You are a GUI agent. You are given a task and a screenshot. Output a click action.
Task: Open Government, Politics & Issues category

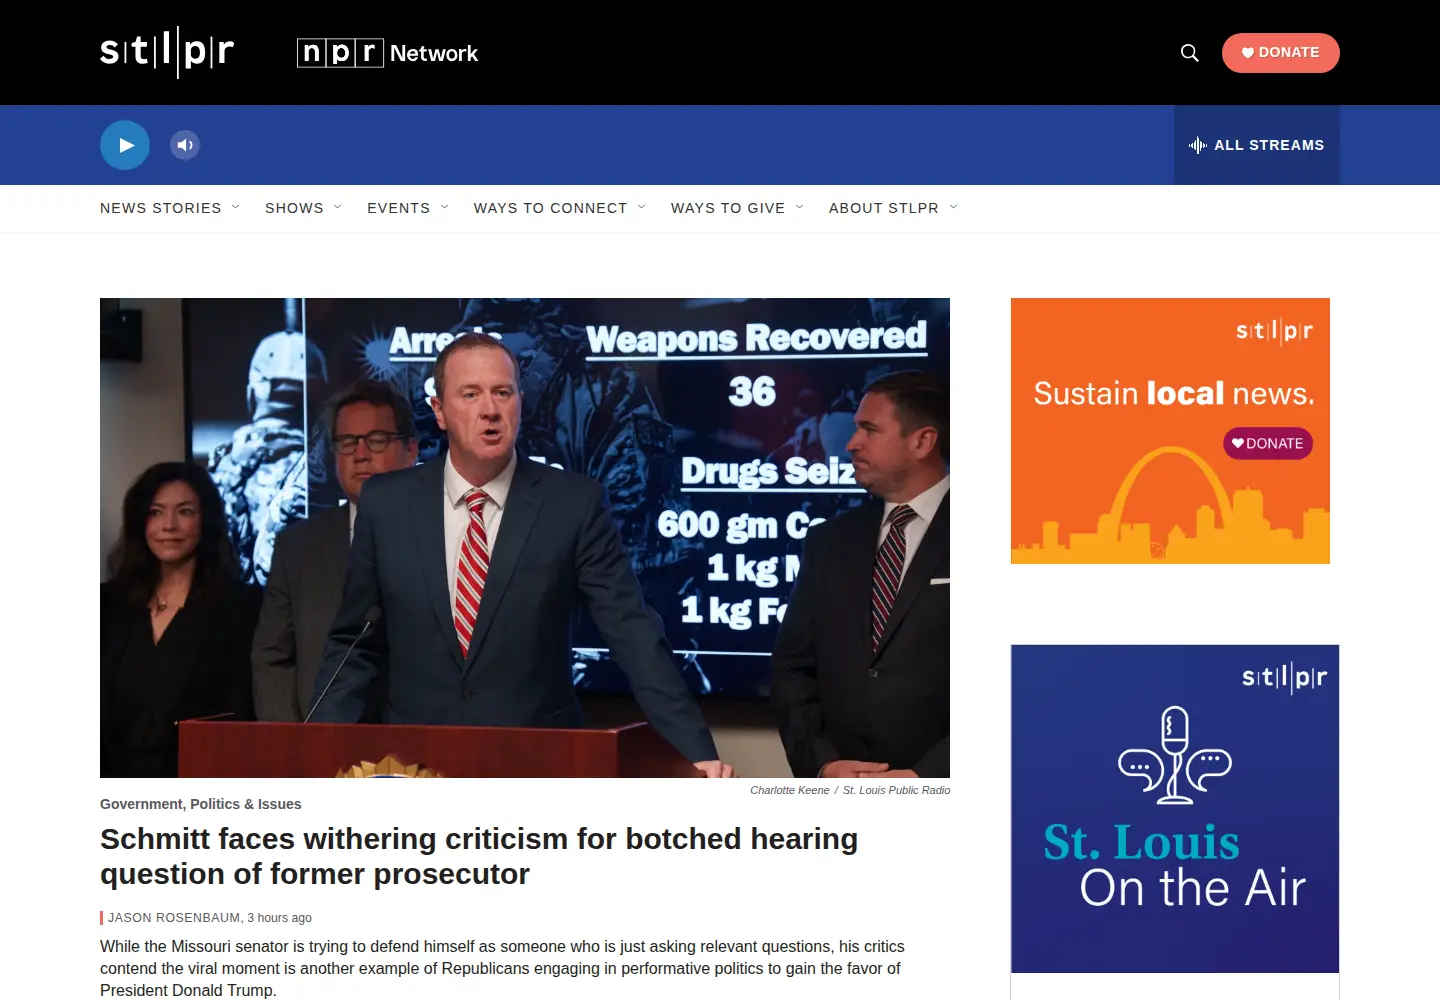point(200,804)
